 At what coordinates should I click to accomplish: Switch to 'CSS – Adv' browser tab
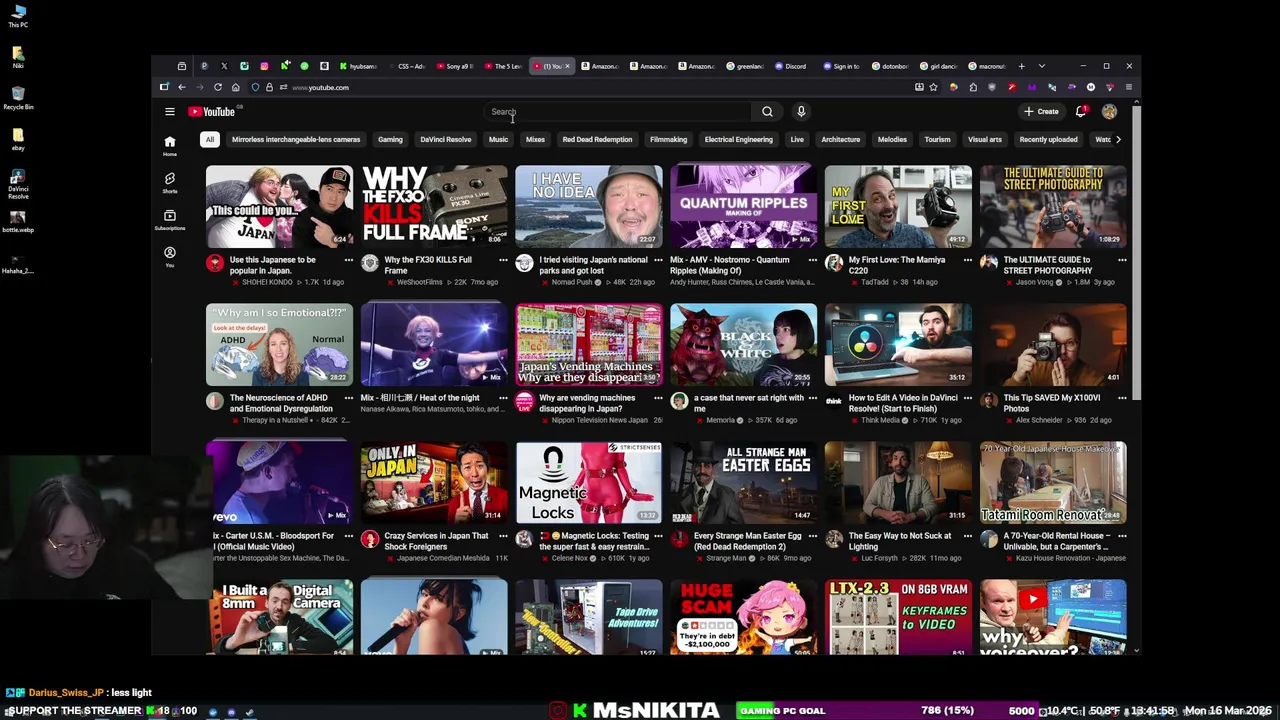pyautogui.click(x=405, y=66)
